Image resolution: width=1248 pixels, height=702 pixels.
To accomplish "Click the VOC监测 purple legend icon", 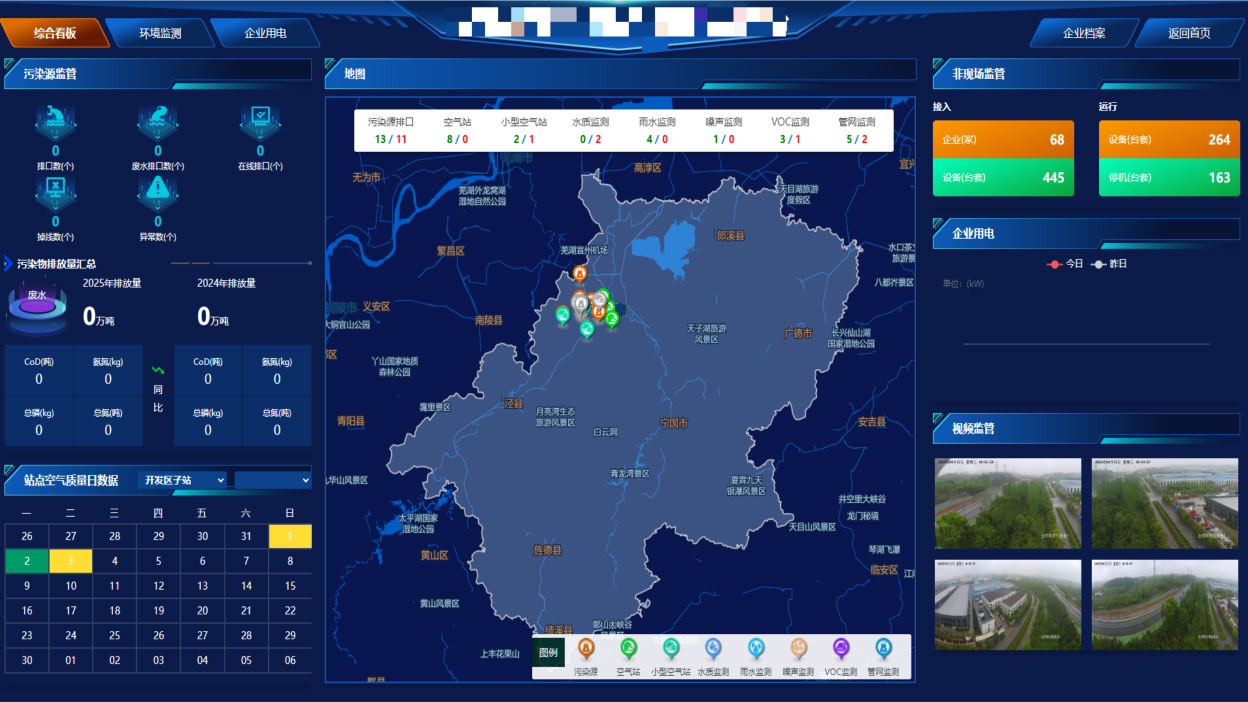I will 841,649.
